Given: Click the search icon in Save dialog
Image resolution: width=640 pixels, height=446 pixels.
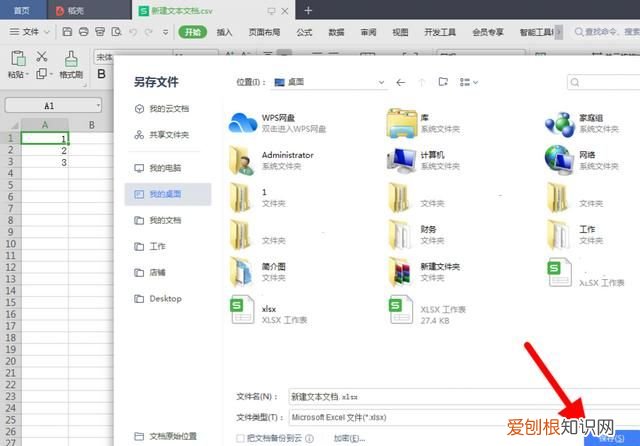Looking at the screenshot, I should pyautogui.click(x=575, y=82).
